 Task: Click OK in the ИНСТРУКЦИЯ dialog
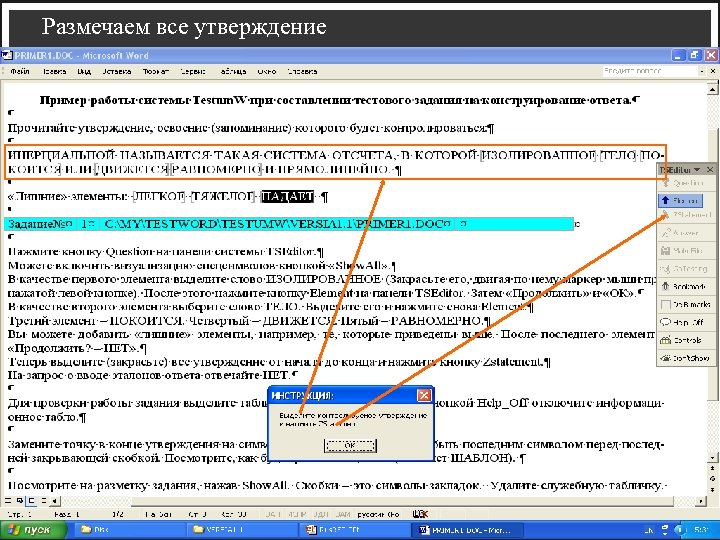pyautogui.click(x=350, y=445)
